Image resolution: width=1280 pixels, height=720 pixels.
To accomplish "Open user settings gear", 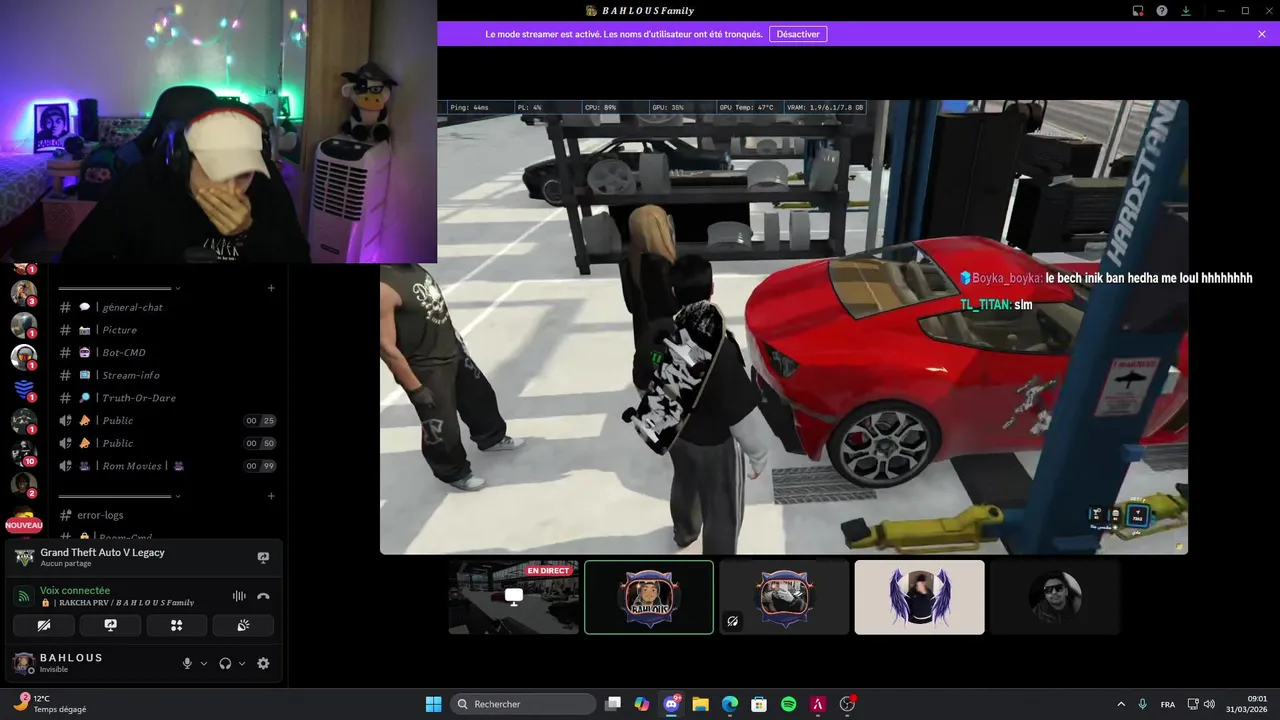I will coord(263,663).
